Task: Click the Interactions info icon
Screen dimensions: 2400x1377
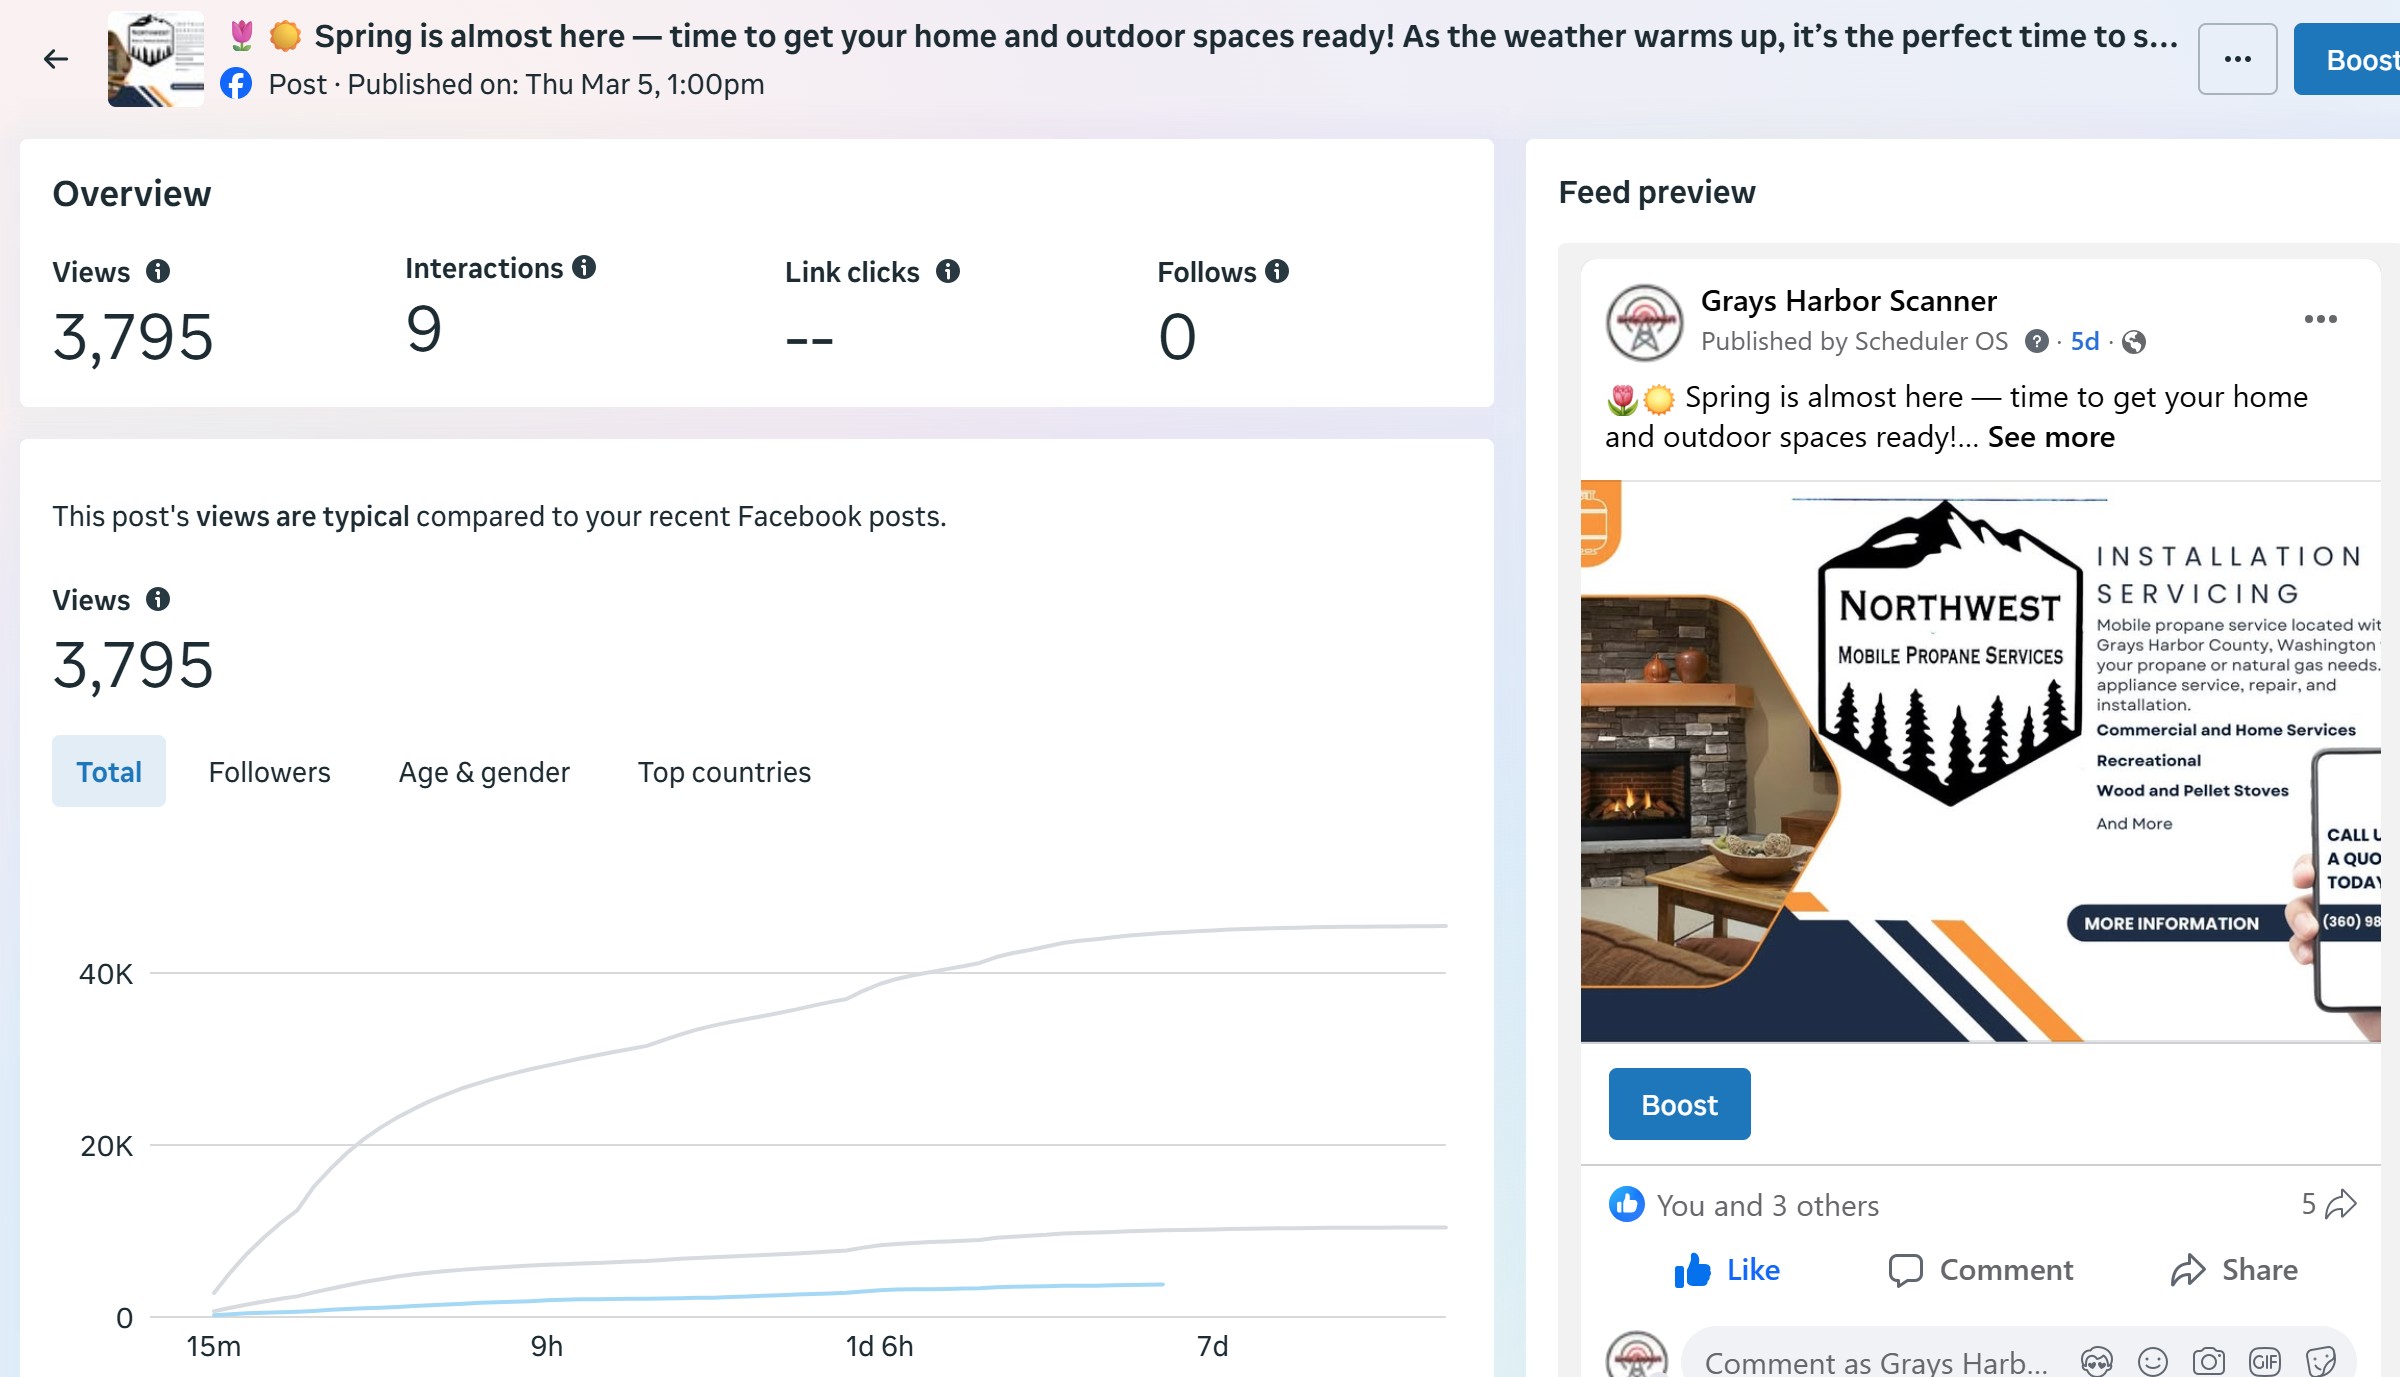Action: coord(584,267)
